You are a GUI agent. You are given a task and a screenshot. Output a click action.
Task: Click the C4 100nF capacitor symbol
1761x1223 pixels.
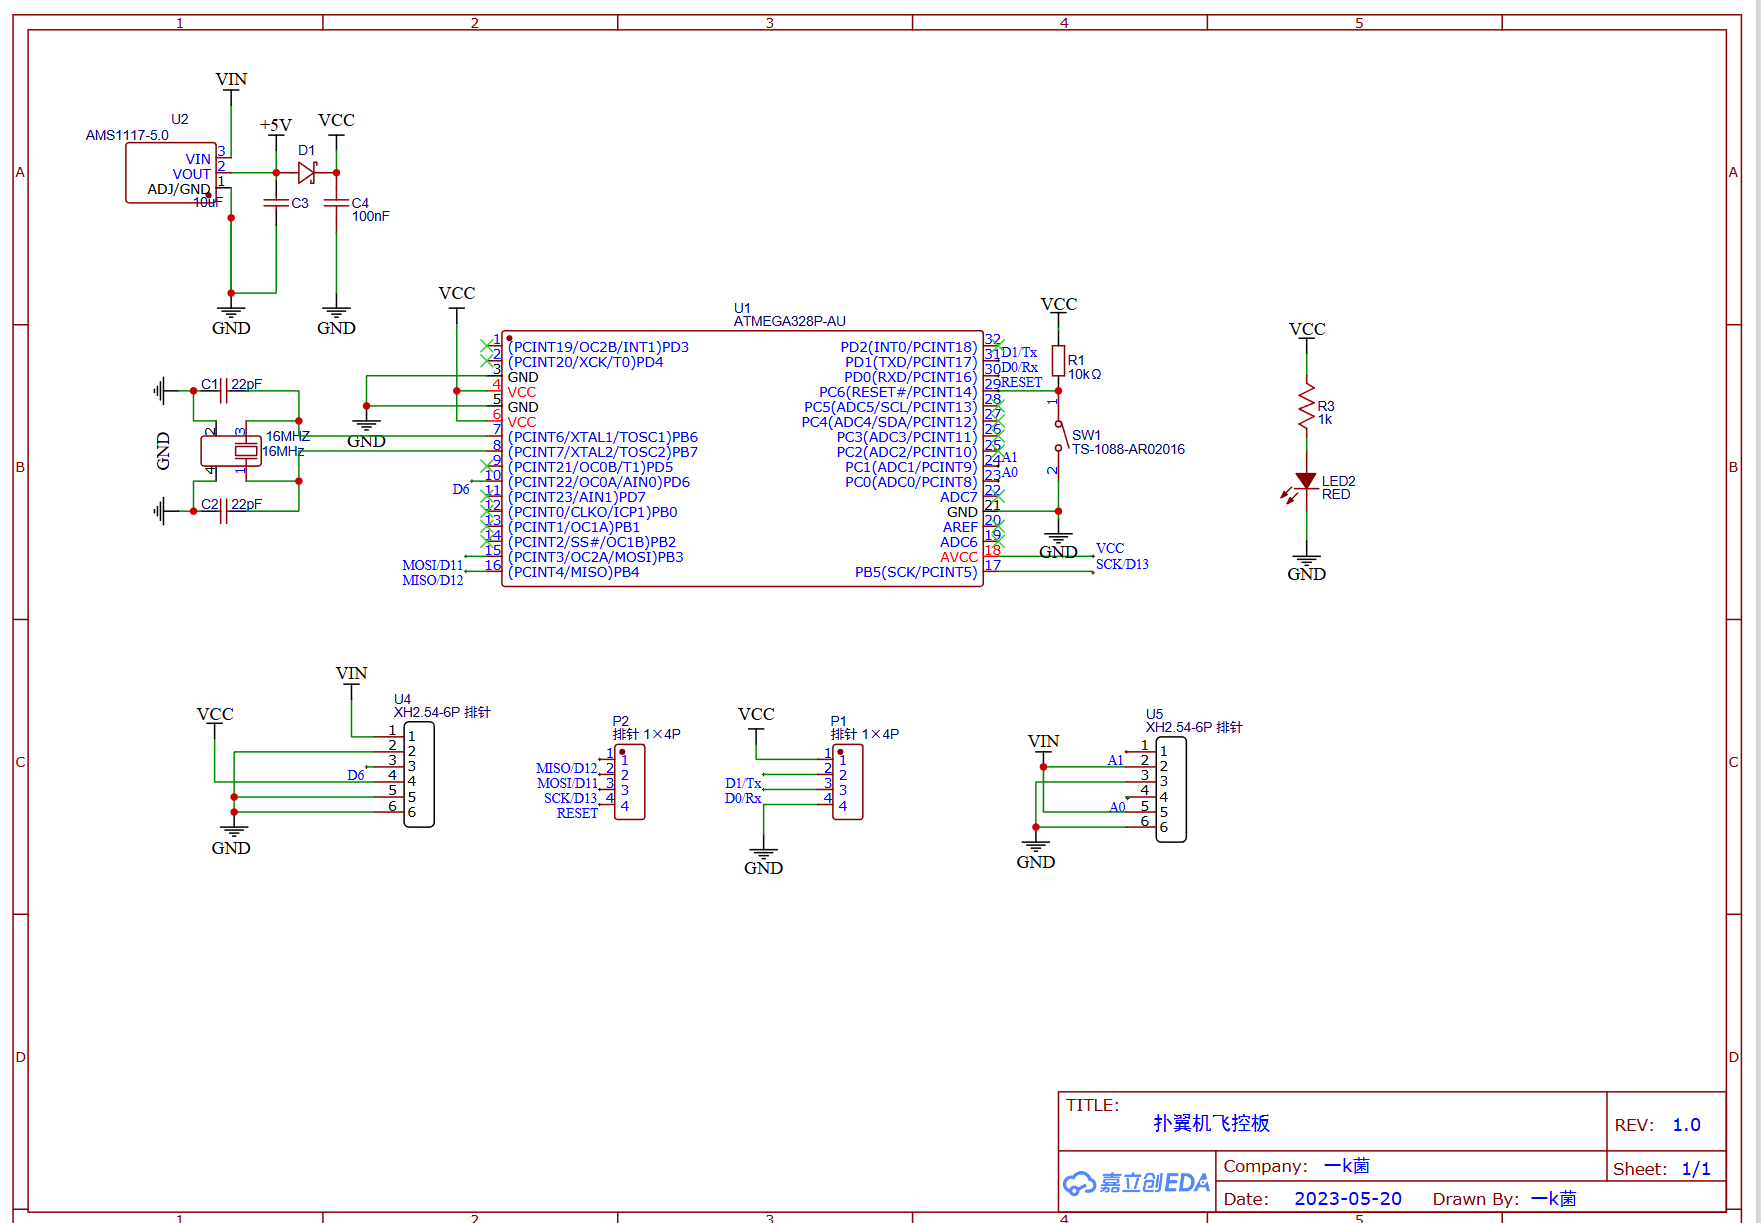coord(337,203)
